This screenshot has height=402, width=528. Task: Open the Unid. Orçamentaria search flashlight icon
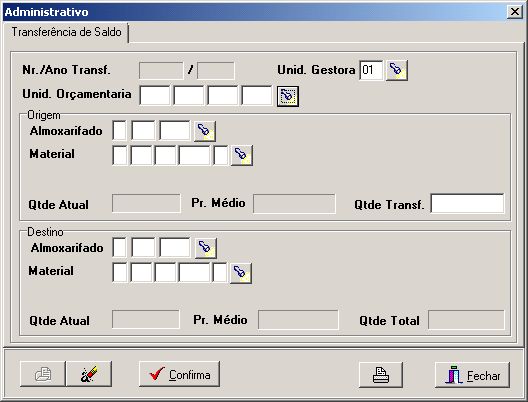tap(288, 97)
